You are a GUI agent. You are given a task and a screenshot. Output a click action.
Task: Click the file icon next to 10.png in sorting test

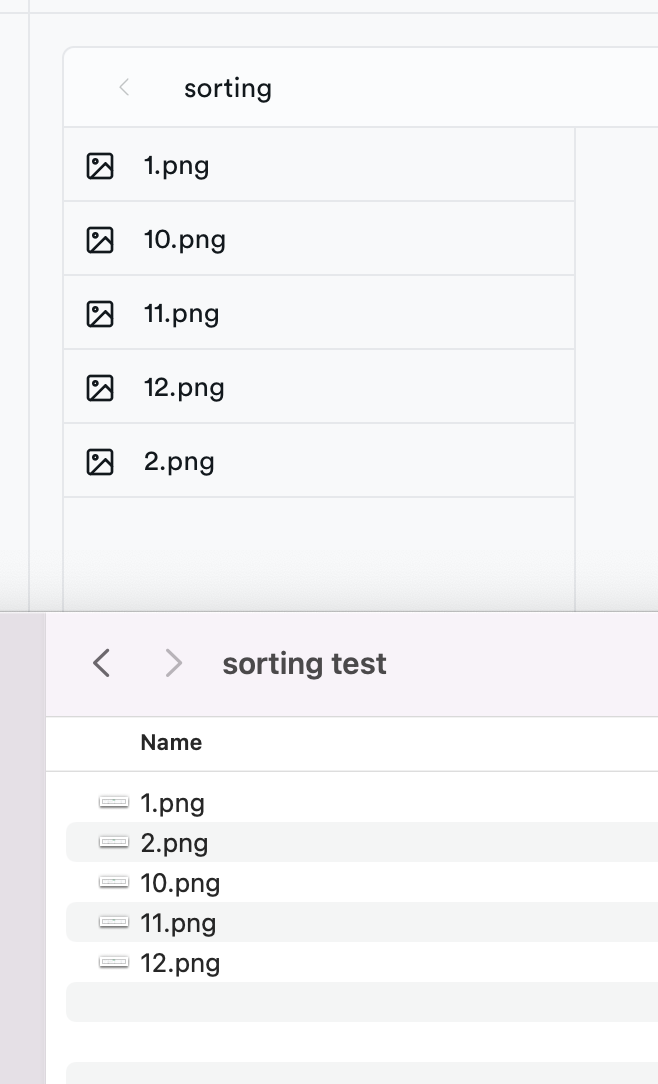click(x=115, y=882)
